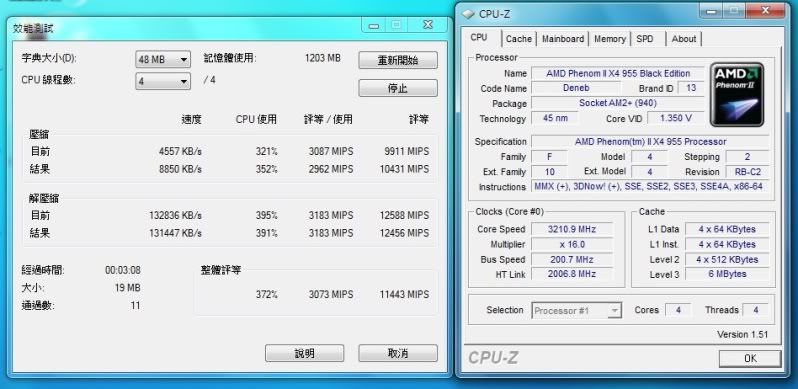Click the Code Name value Deneb
Screen dimensions: 798x389
pyautogui.click(x=576, y=88)
